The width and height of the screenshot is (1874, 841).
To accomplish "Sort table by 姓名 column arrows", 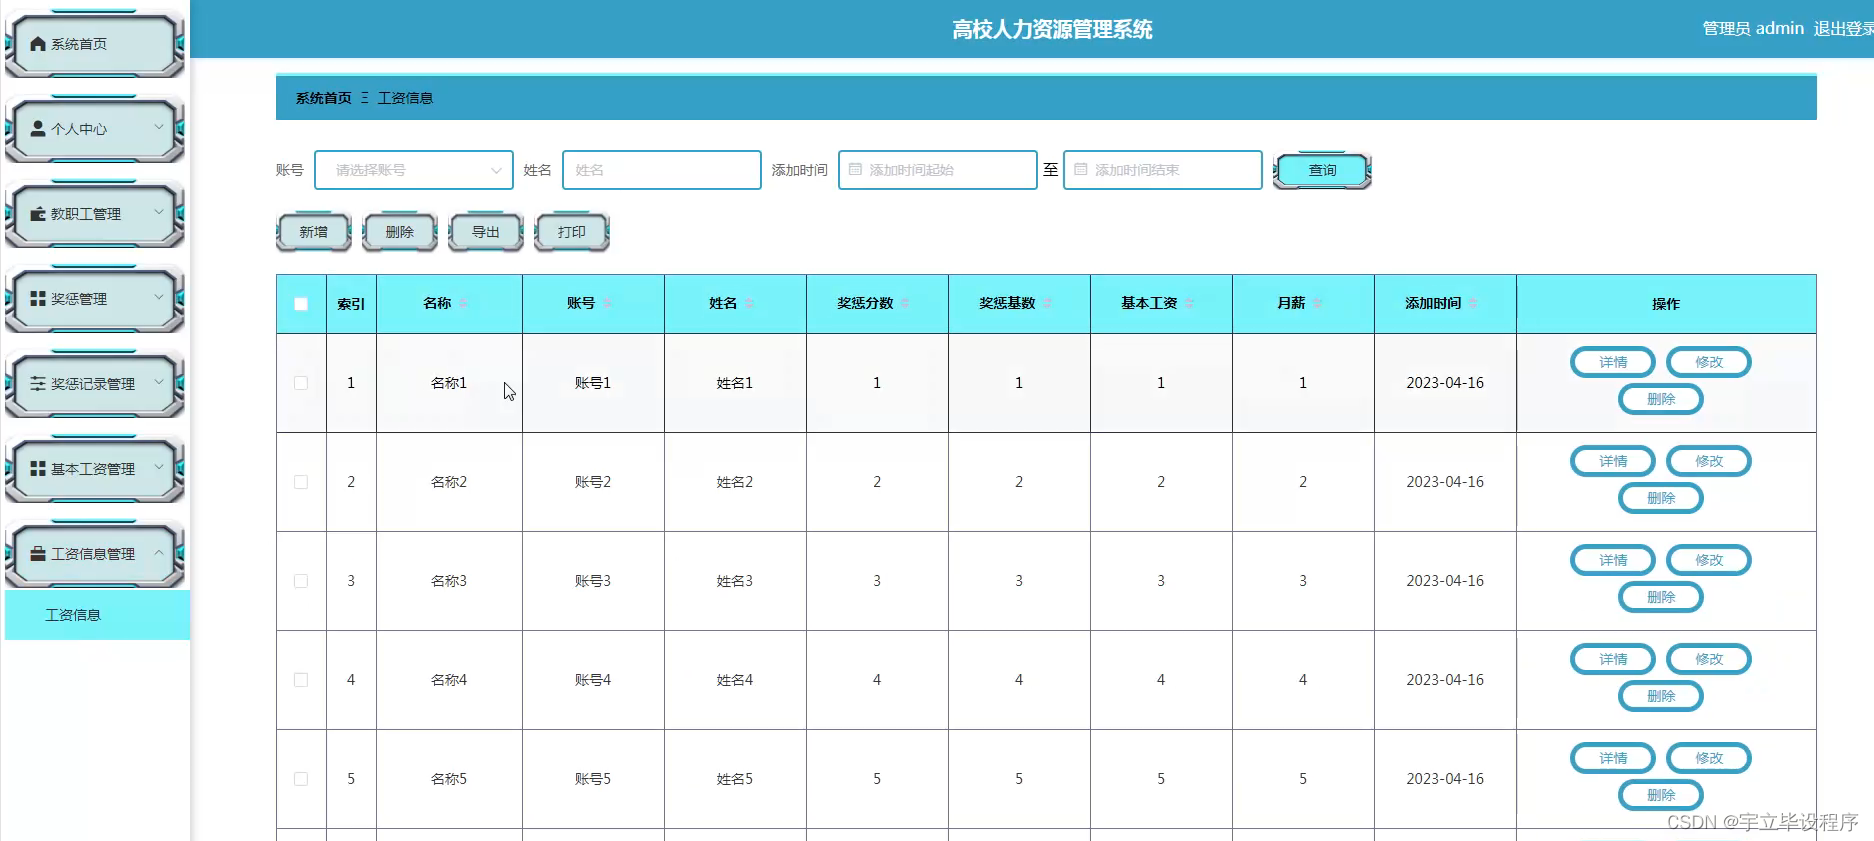I will (749, 303).
